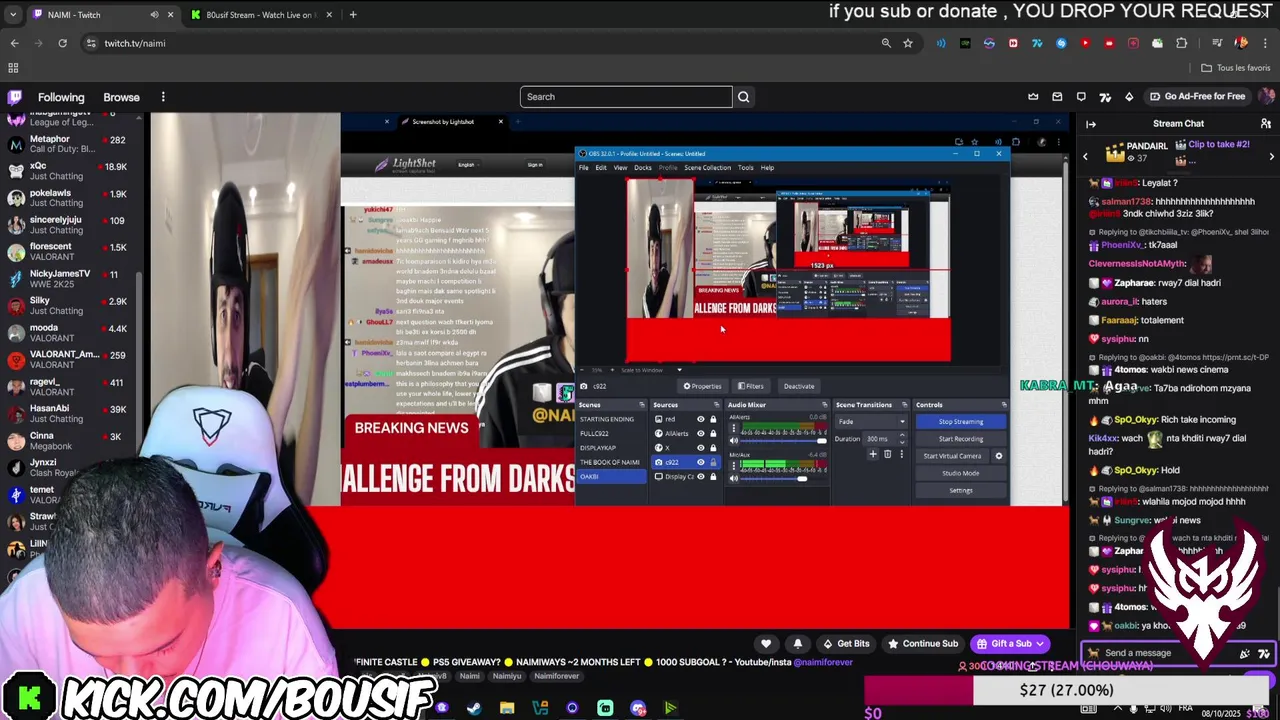
Task: Show next item in chat gift leaderboard
Action: 1272,156
